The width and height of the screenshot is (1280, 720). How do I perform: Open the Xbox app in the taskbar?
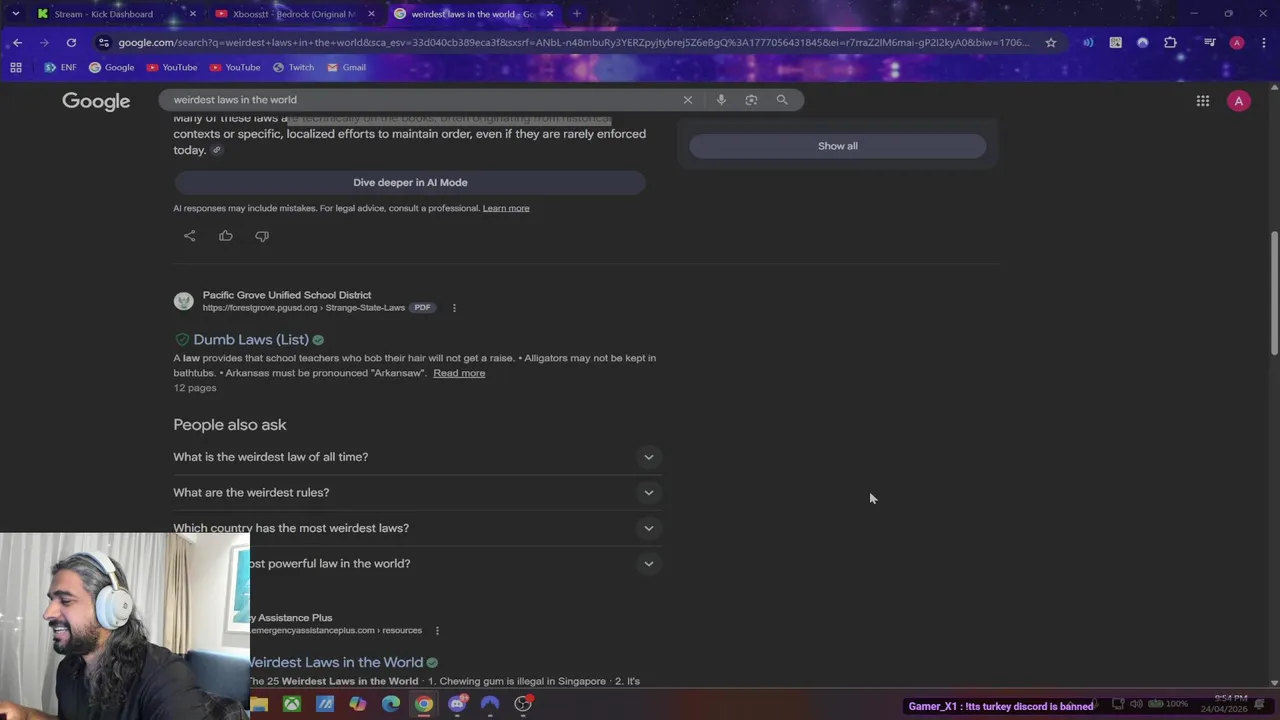click(x=291, y=704)
